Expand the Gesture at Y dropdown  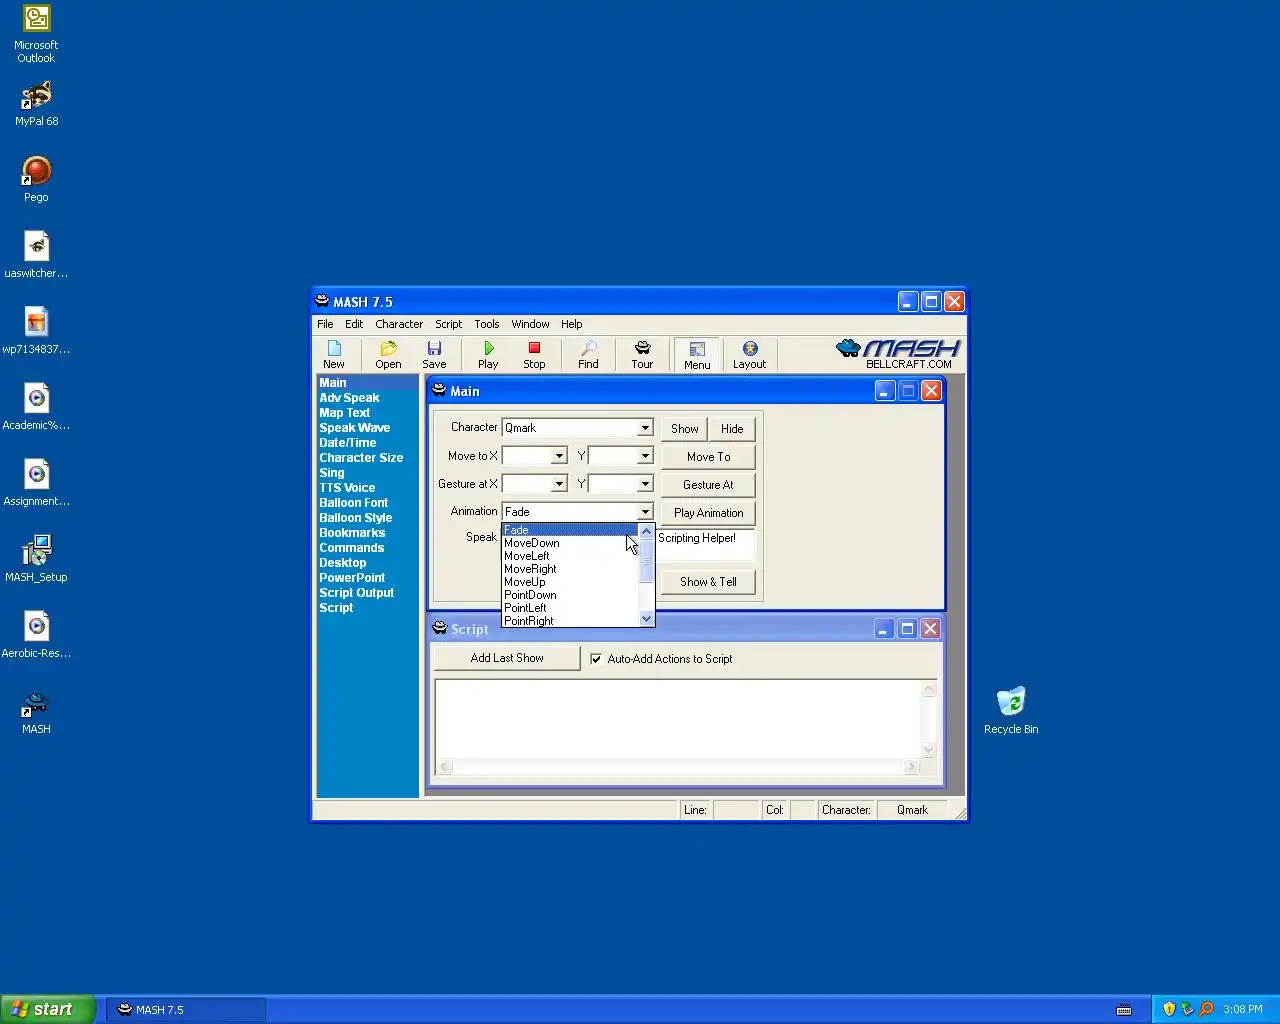(645, 484)
